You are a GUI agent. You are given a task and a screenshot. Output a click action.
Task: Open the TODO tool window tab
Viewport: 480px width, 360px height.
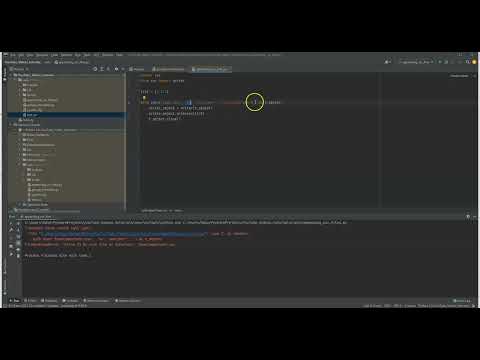click(30, 301)
